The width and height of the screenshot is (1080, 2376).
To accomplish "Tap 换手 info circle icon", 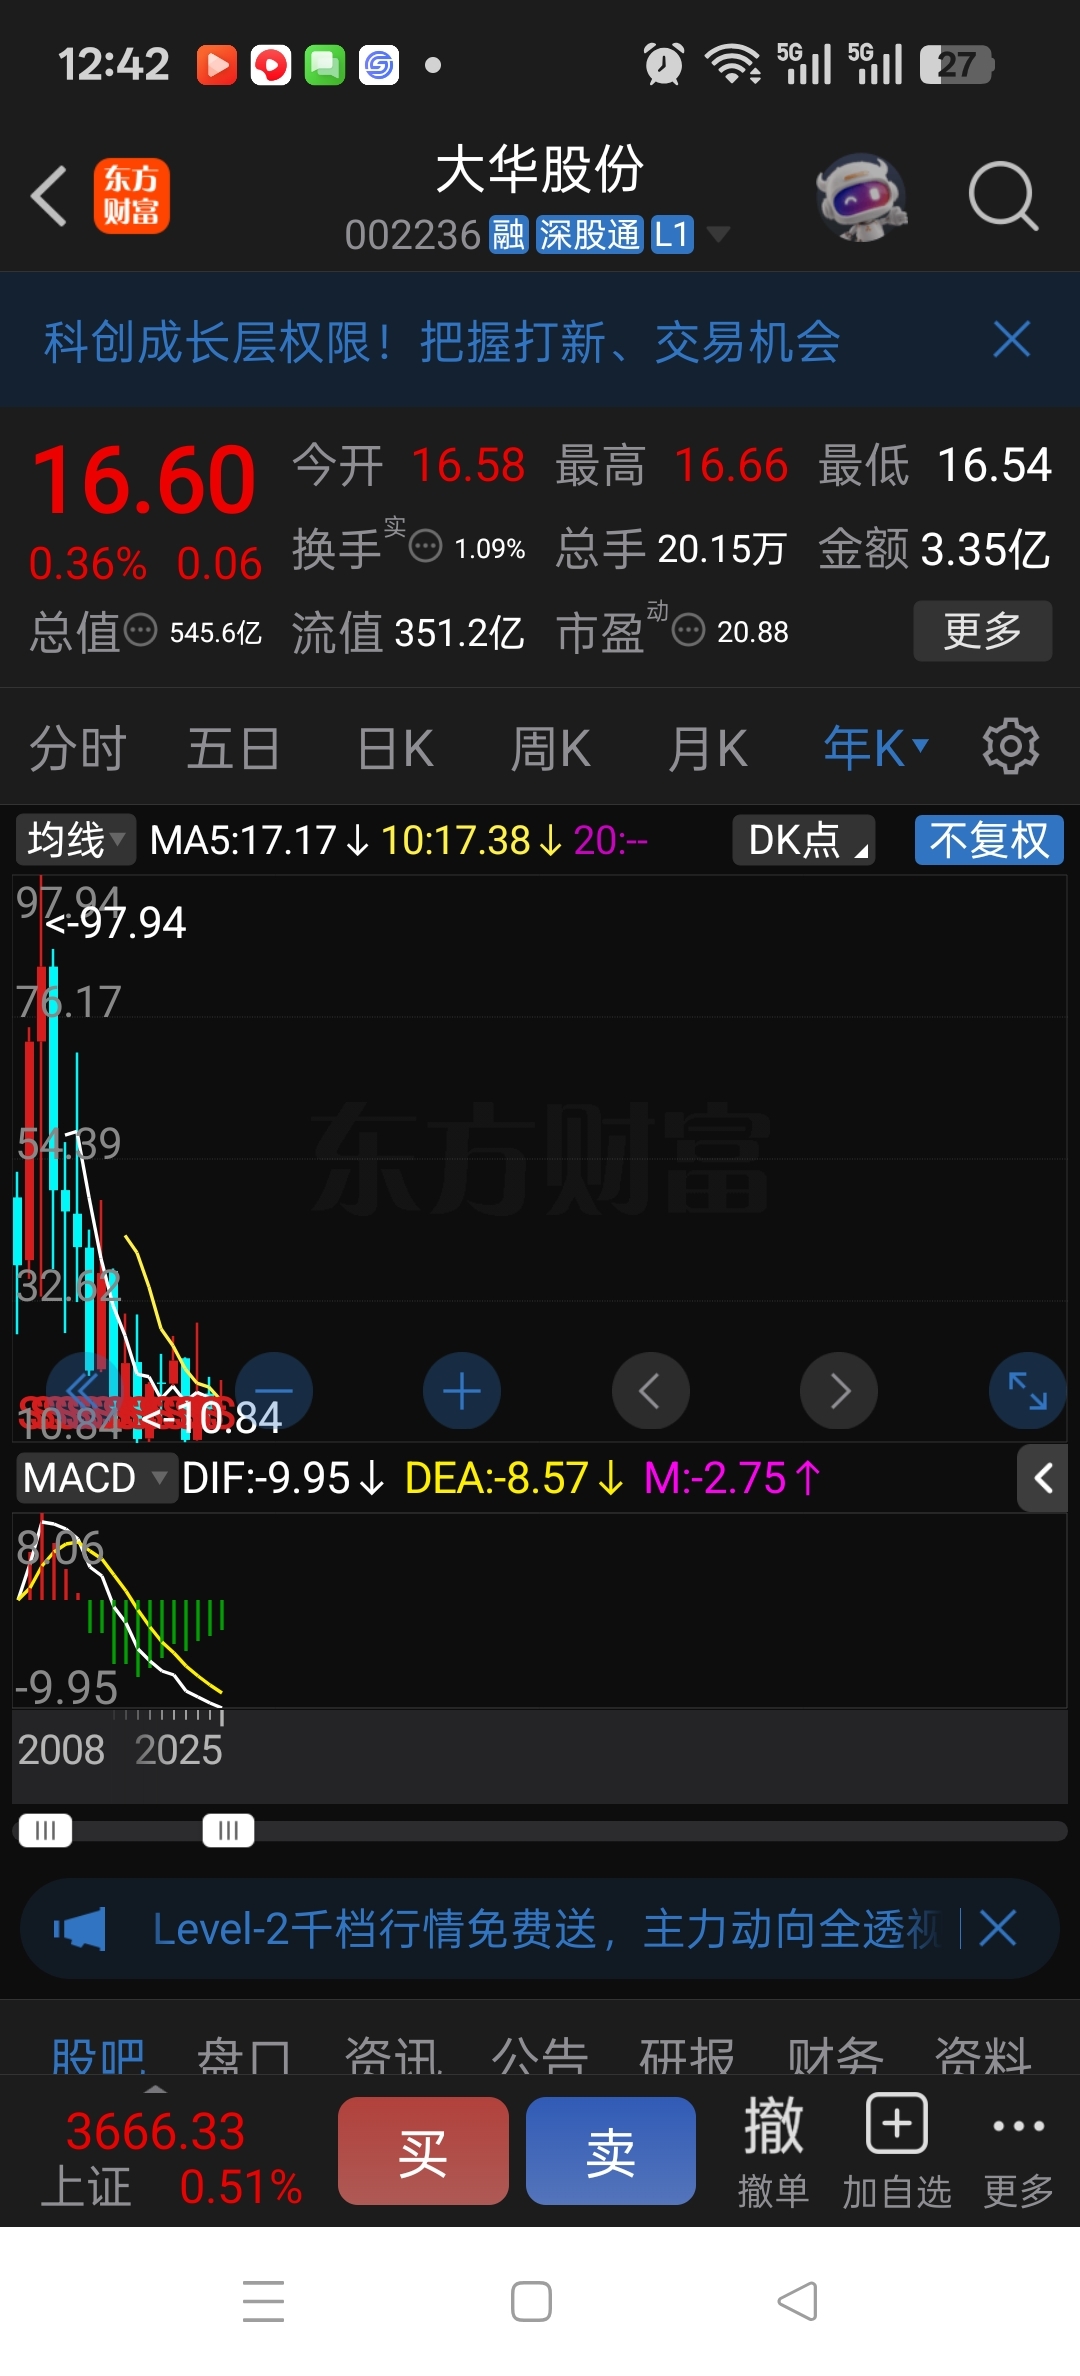I will coord(426,546).
